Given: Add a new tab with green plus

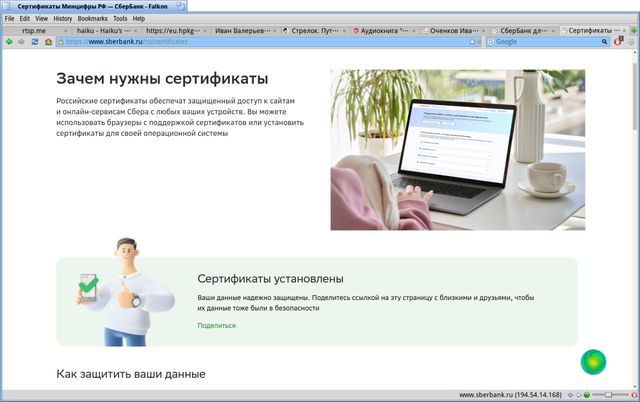Looking at the screenshot, I should [634, 31].
